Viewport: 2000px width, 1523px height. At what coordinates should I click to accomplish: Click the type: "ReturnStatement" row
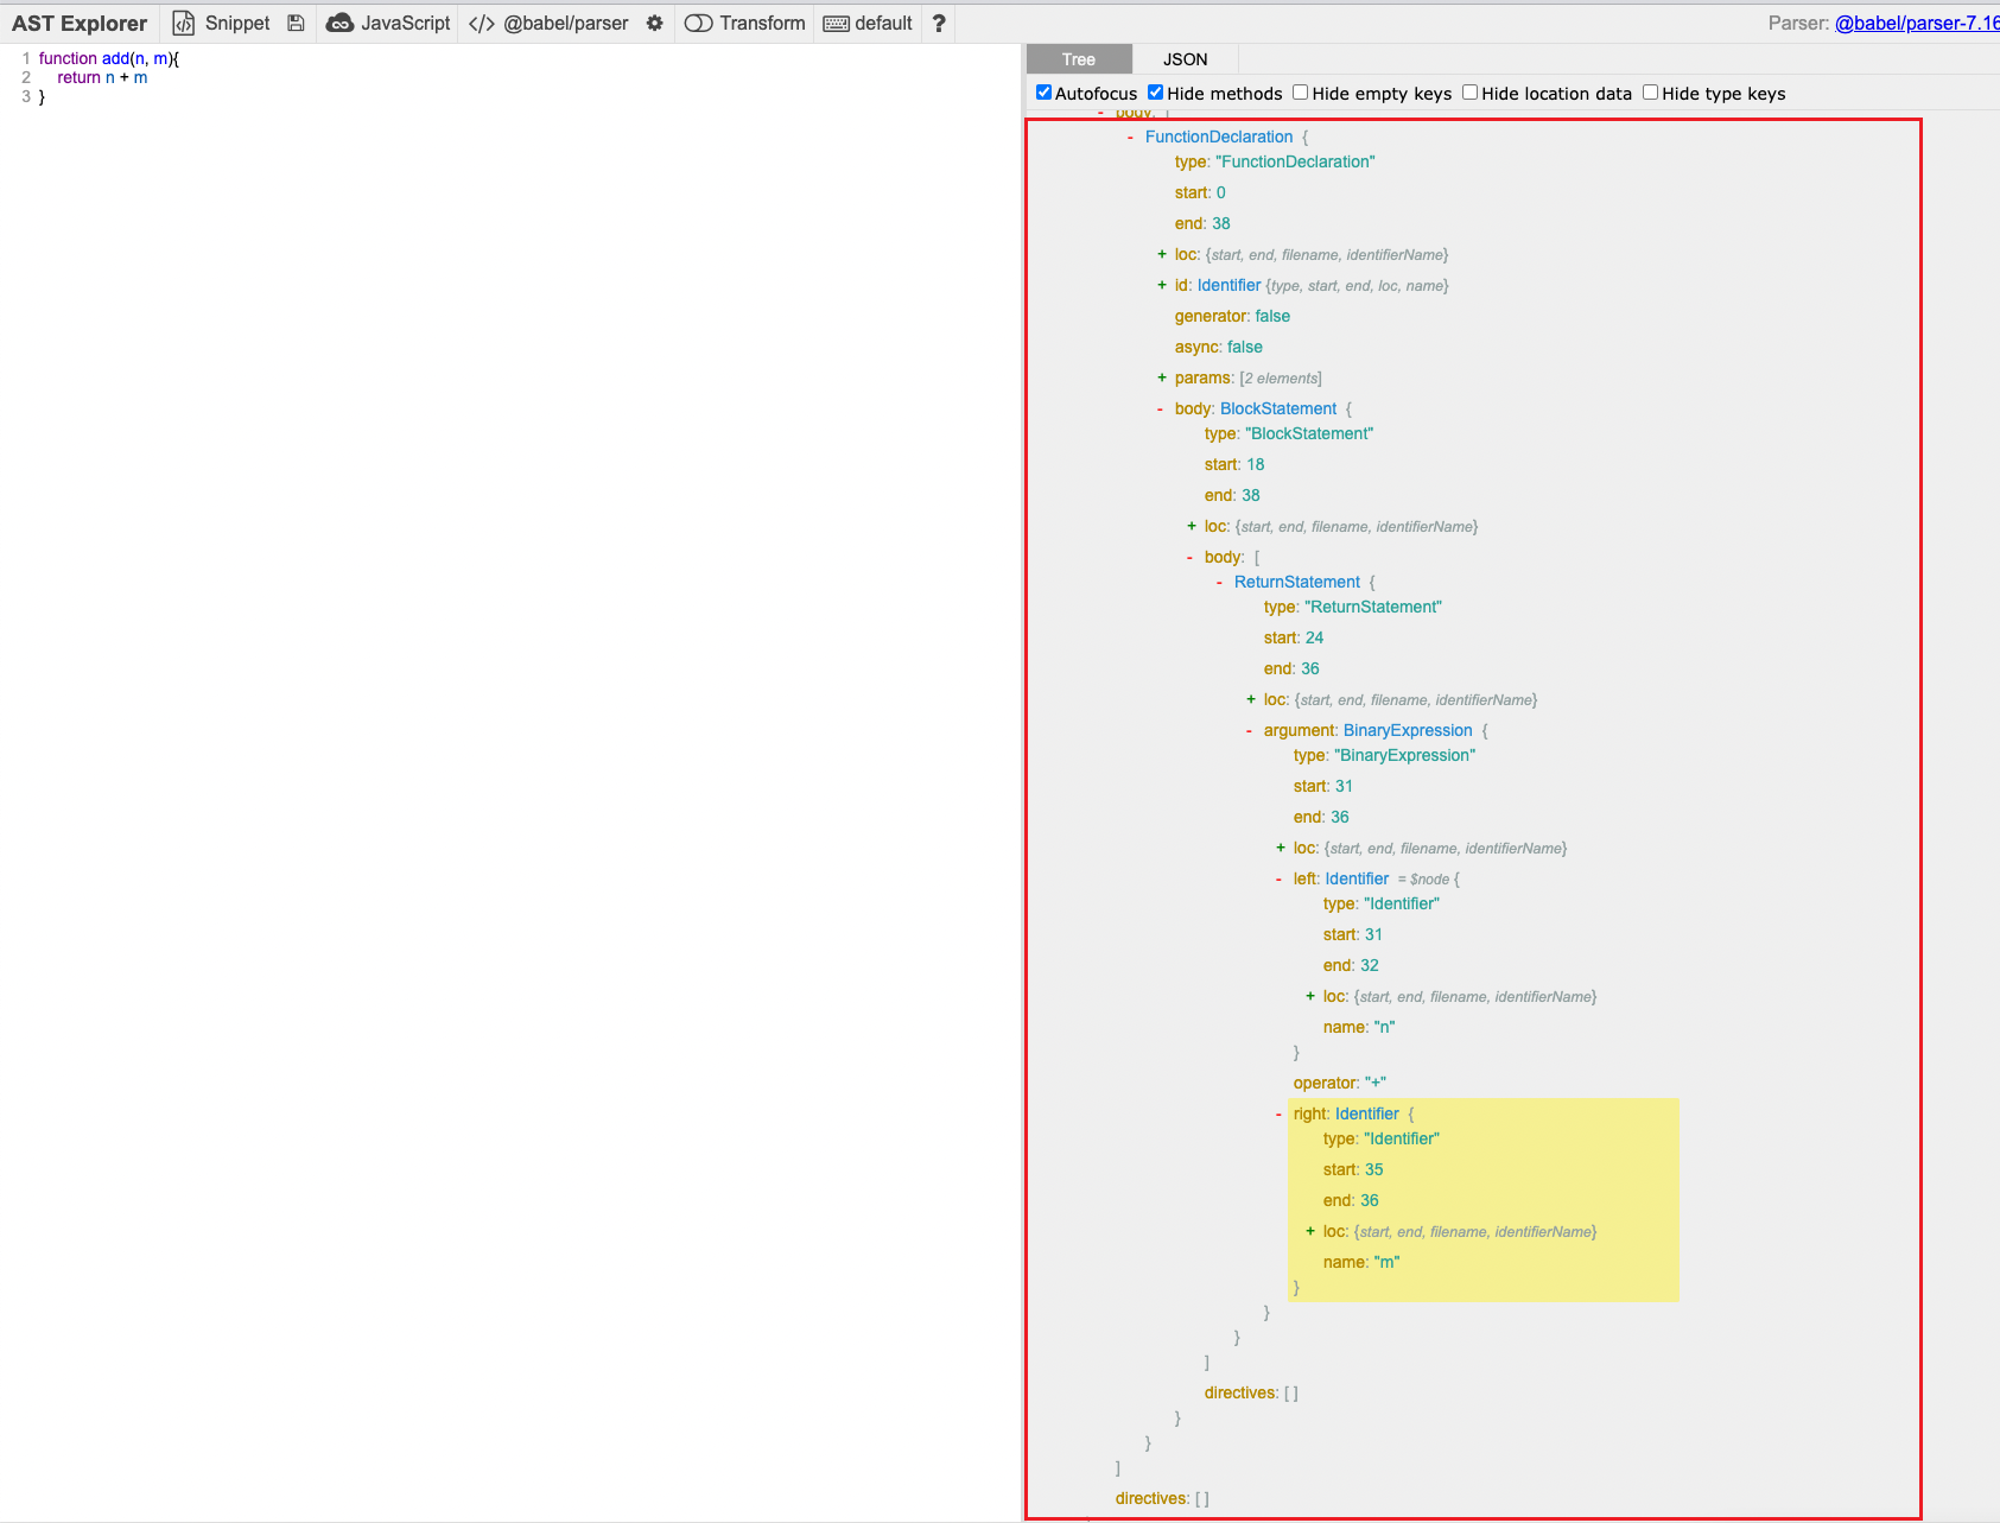point(1352,607)
